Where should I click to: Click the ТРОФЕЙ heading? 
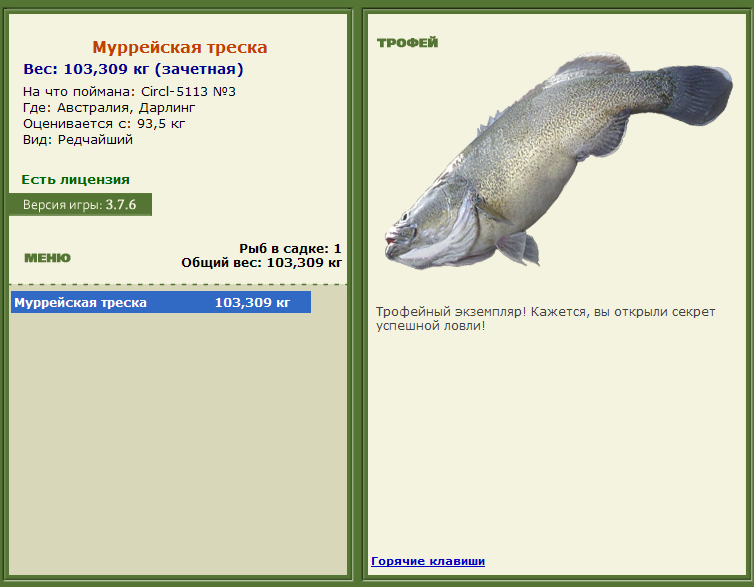[407, 43]
